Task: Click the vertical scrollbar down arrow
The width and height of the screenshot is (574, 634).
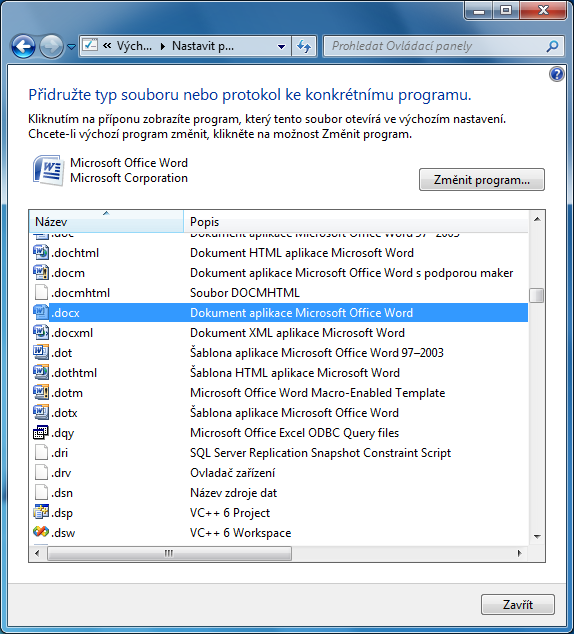Action: coord(537,537)
